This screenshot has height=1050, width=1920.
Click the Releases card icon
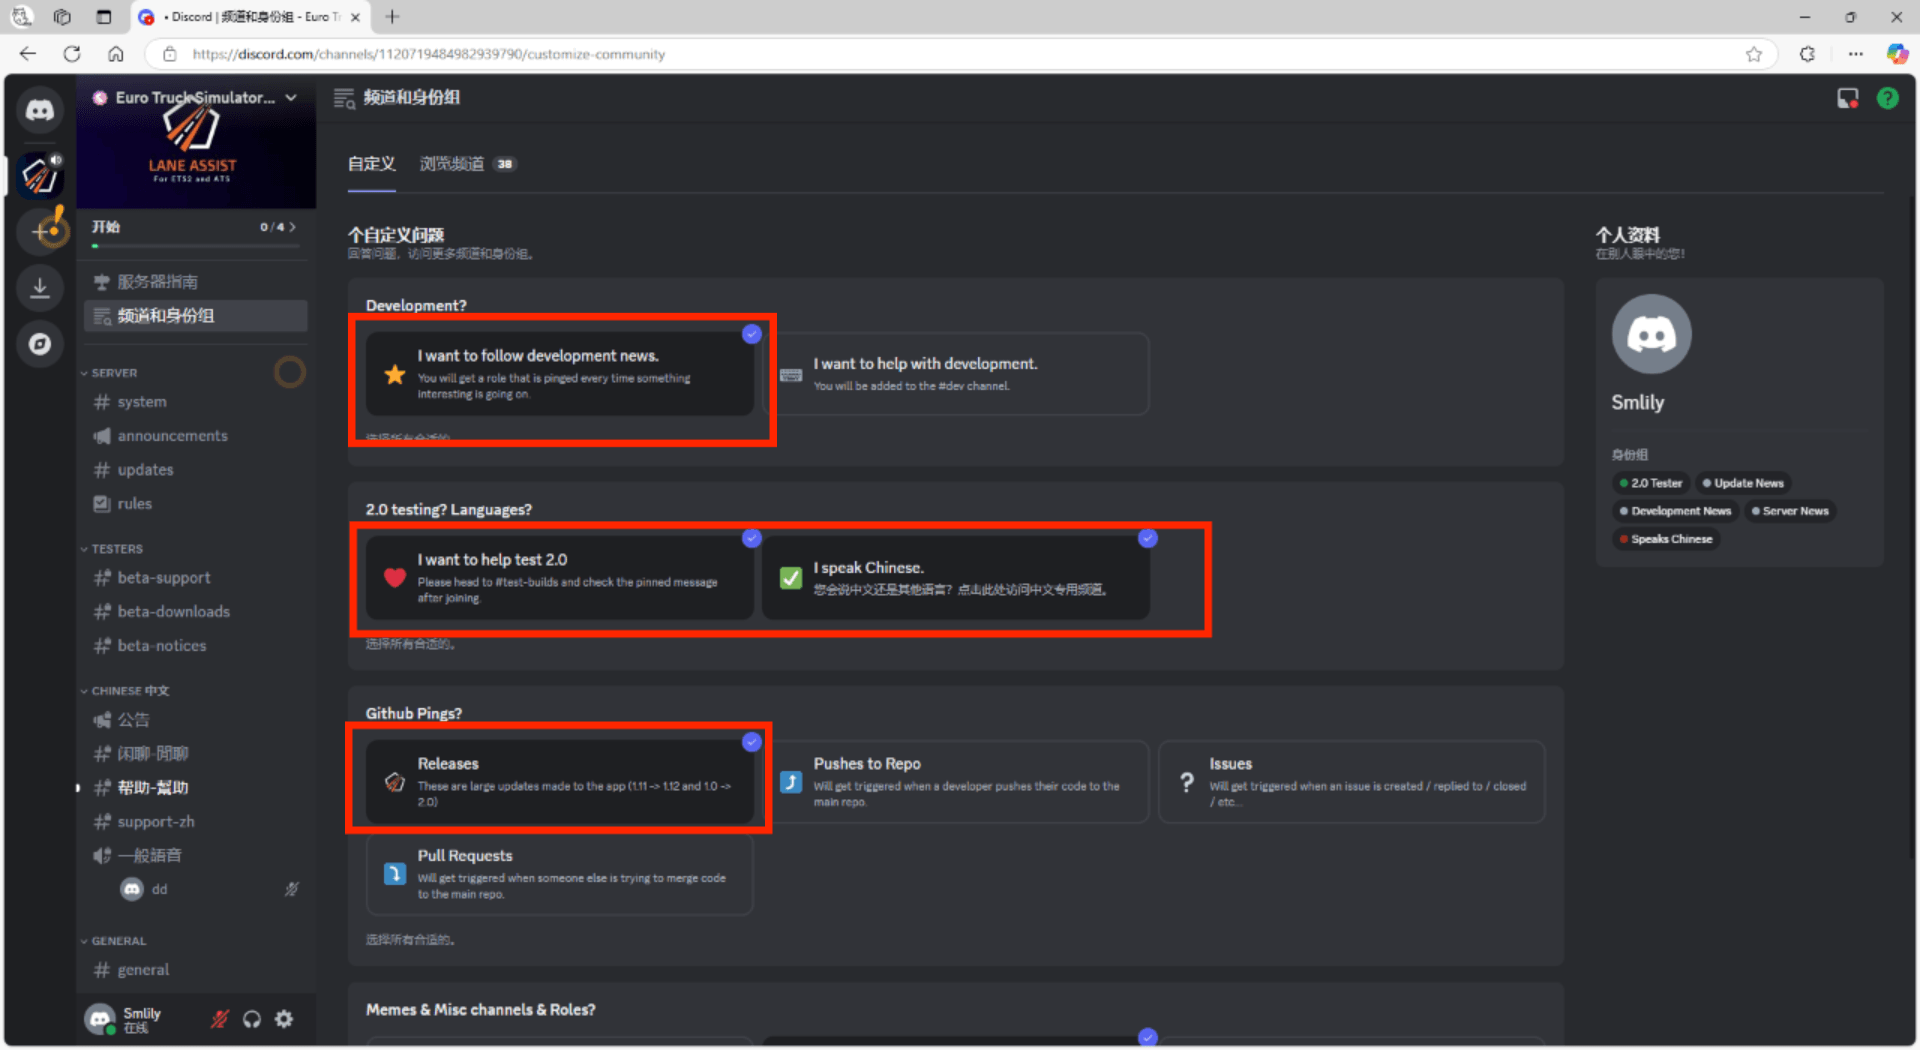tap(395, 782)
